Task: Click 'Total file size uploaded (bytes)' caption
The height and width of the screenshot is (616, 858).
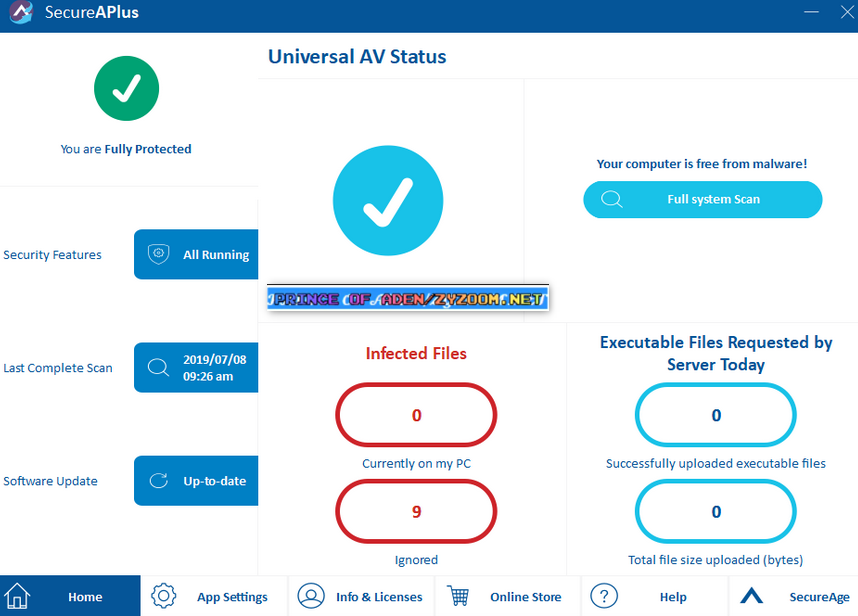Action: 716,560
